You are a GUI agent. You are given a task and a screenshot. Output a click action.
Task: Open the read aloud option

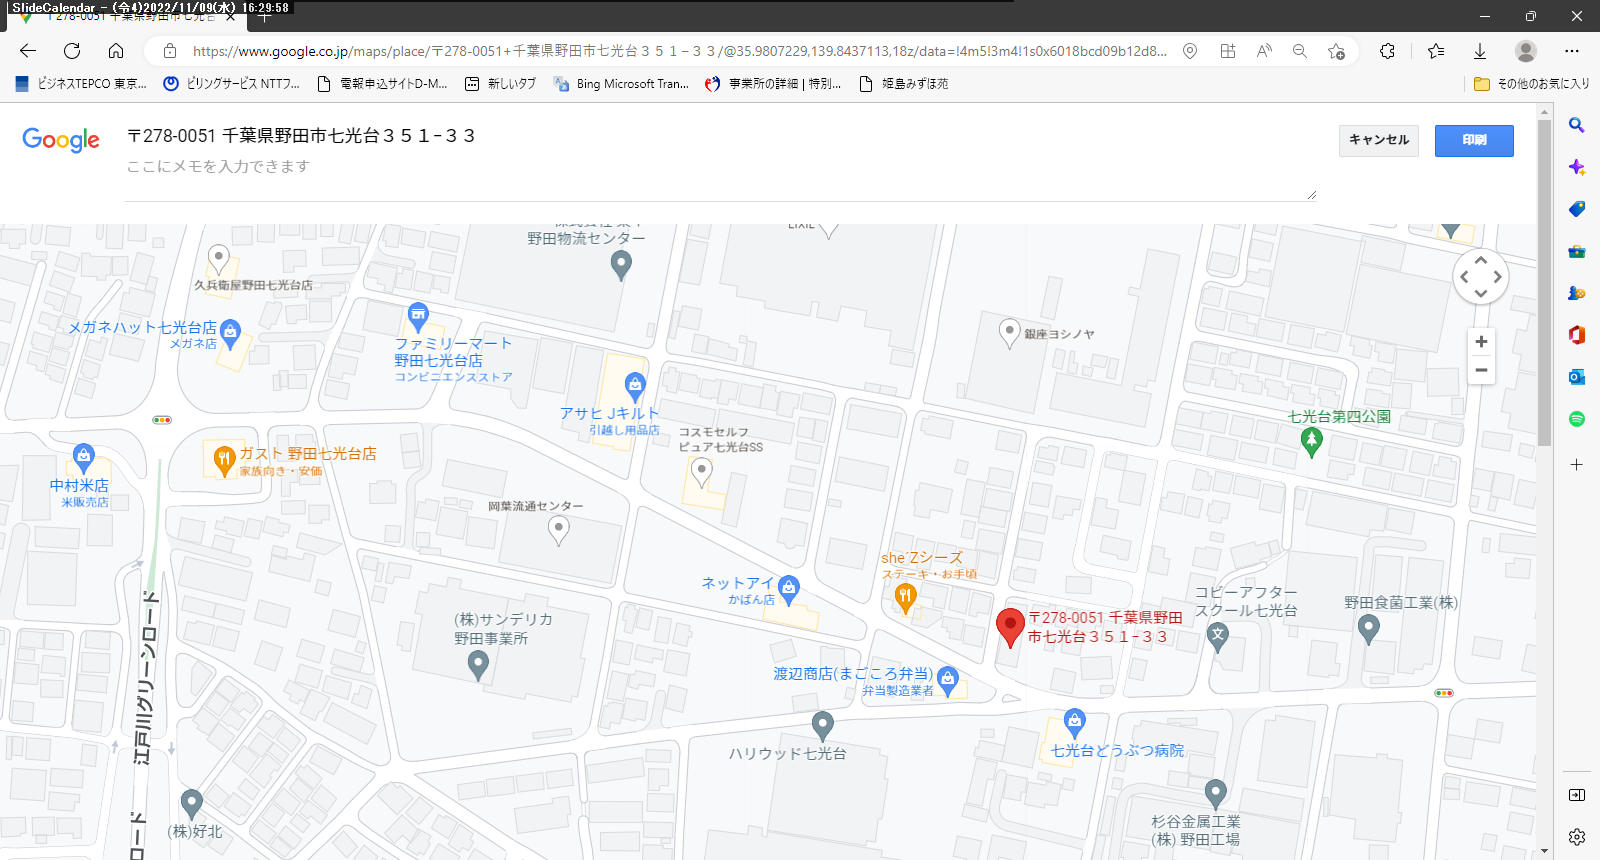(1264, 51)
